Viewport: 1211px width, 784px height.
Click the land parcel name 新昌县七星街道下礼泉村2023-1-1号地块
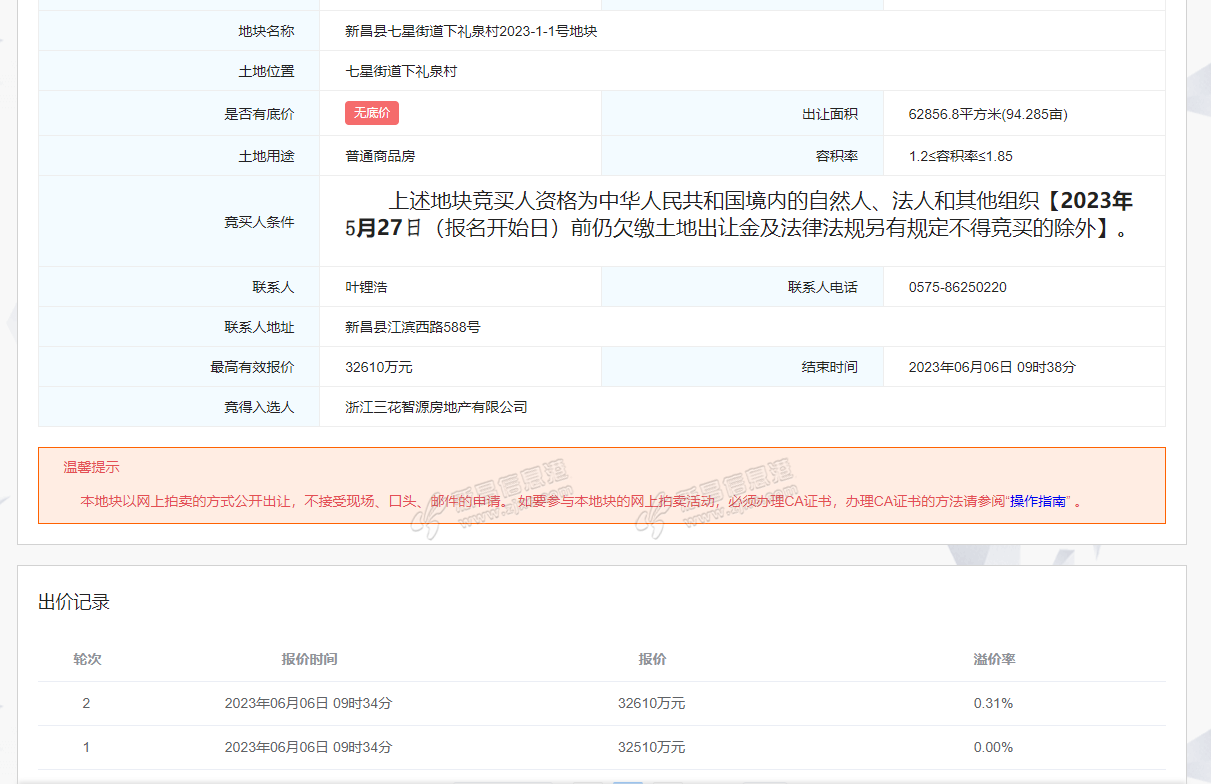[x=471, y=31]
